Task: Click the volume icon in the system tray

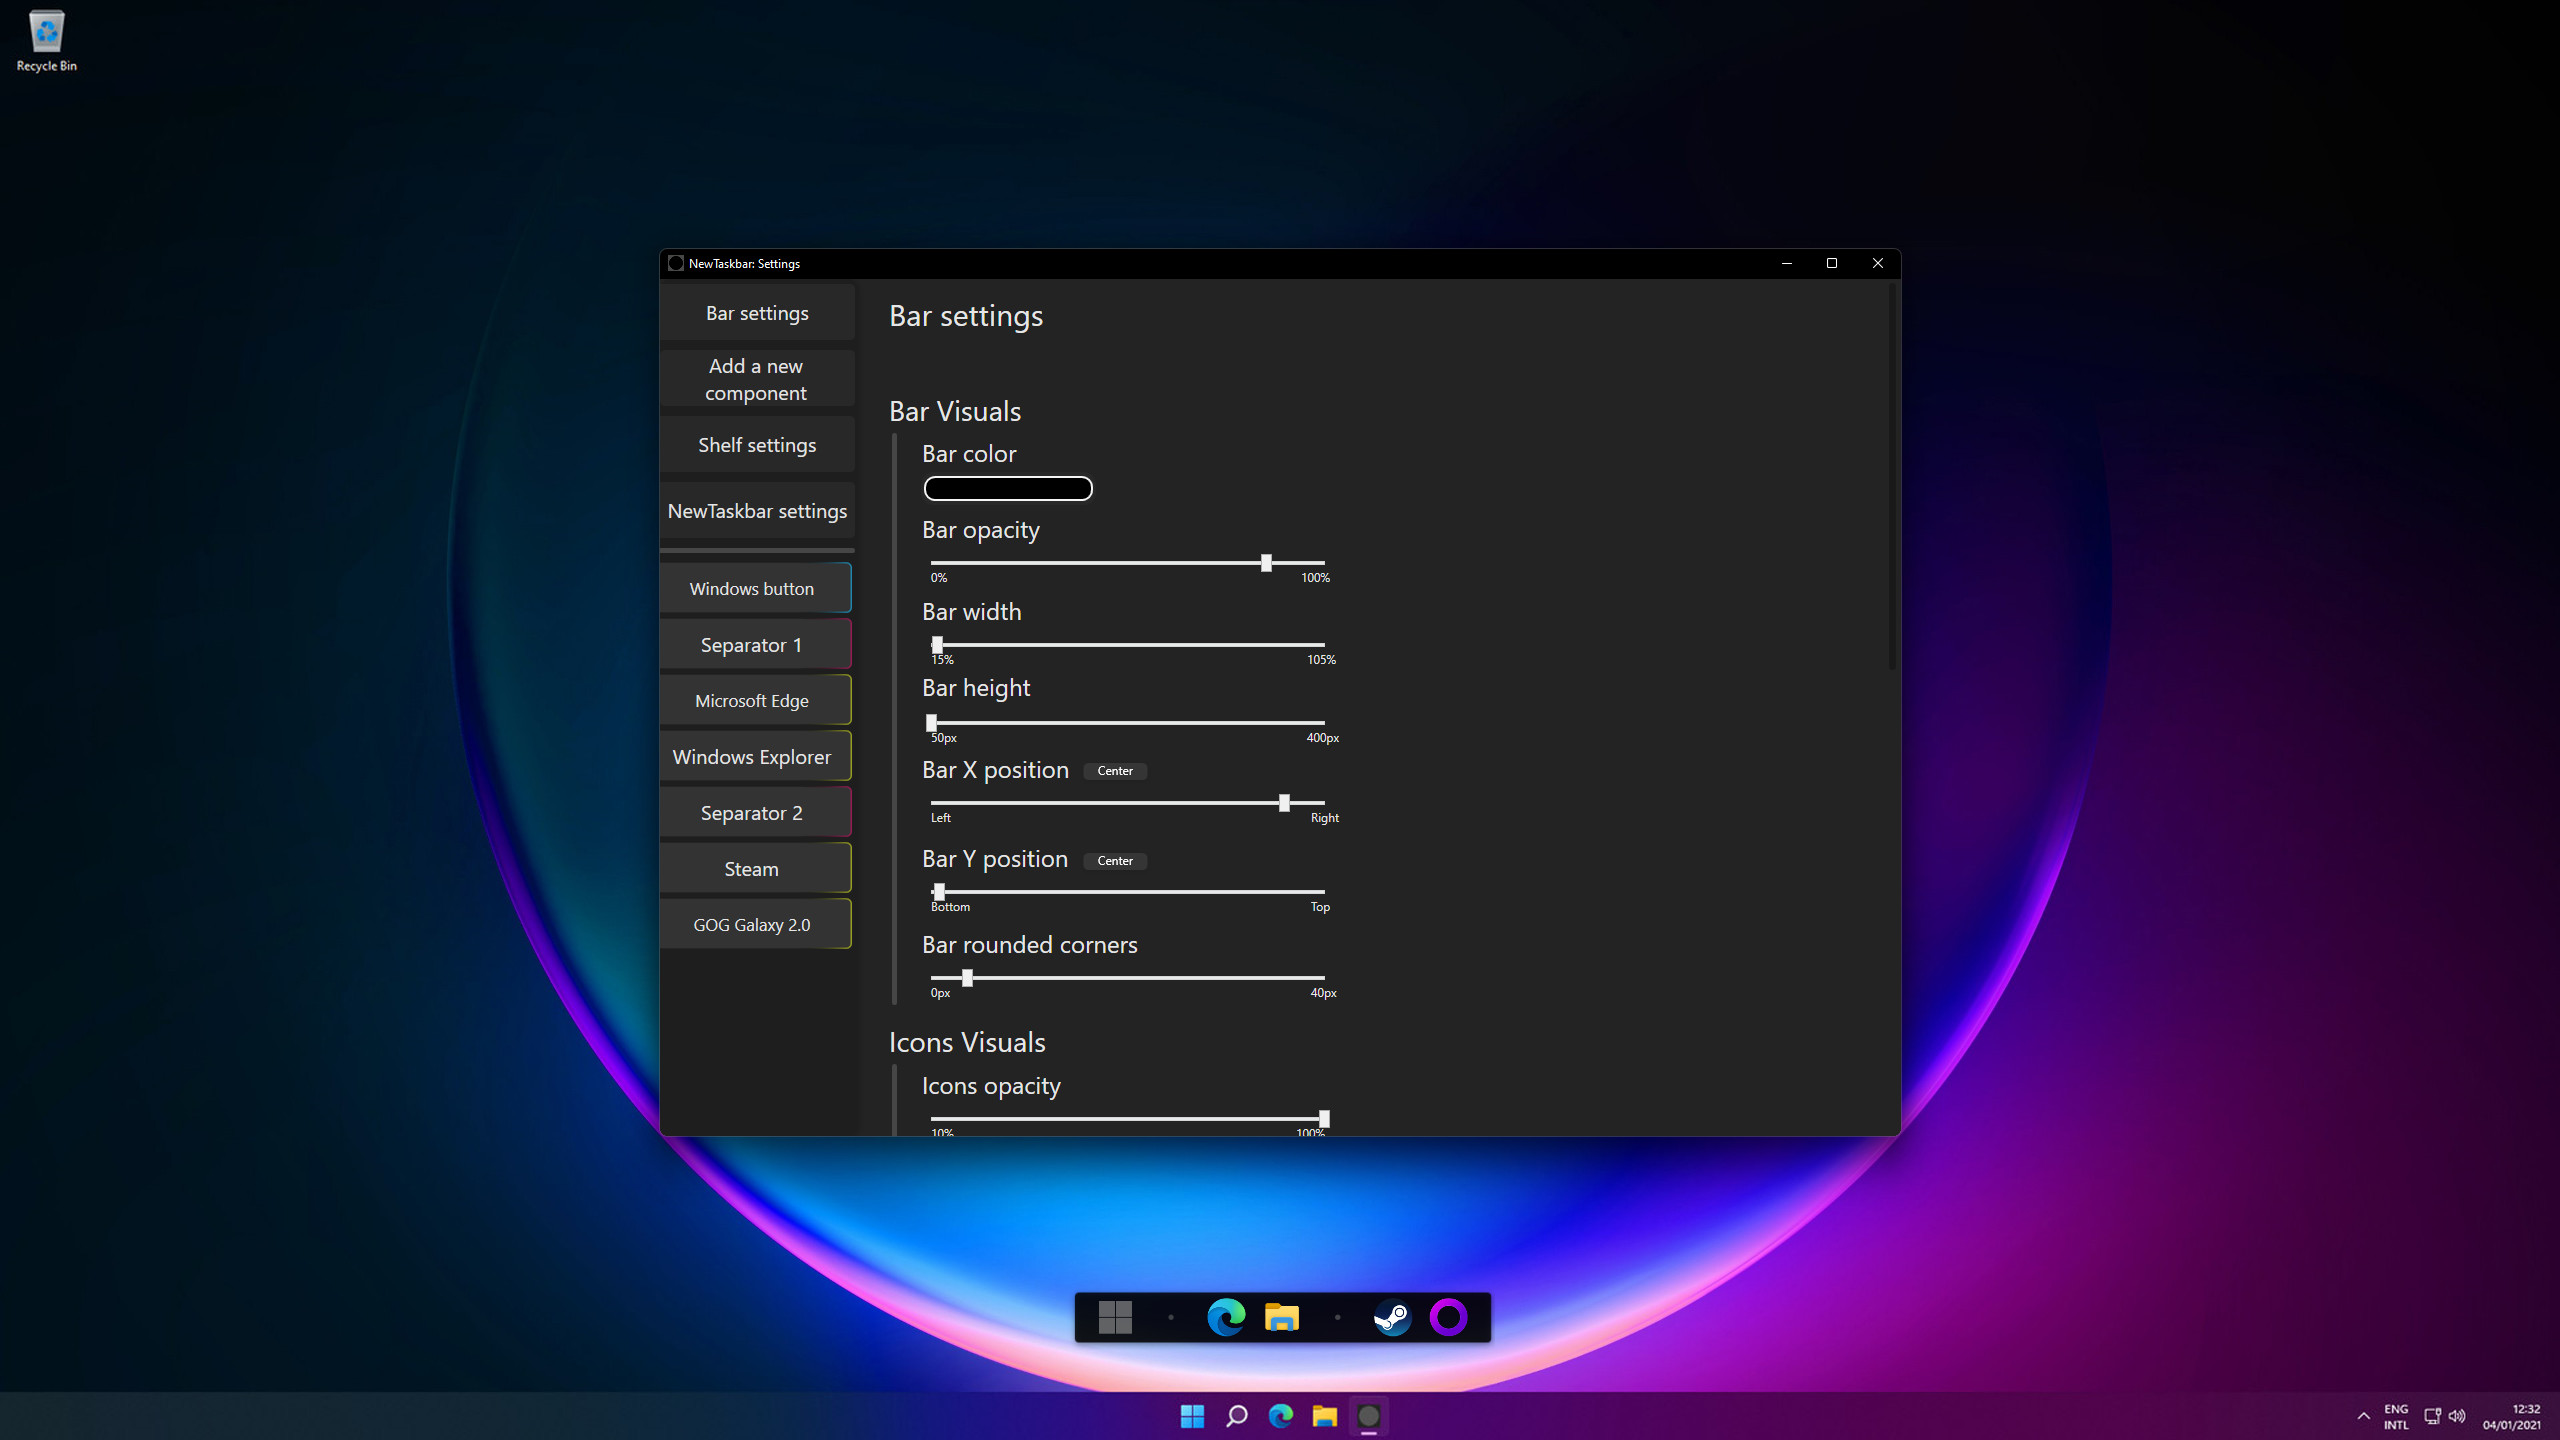Action: click(2457, 1416)
